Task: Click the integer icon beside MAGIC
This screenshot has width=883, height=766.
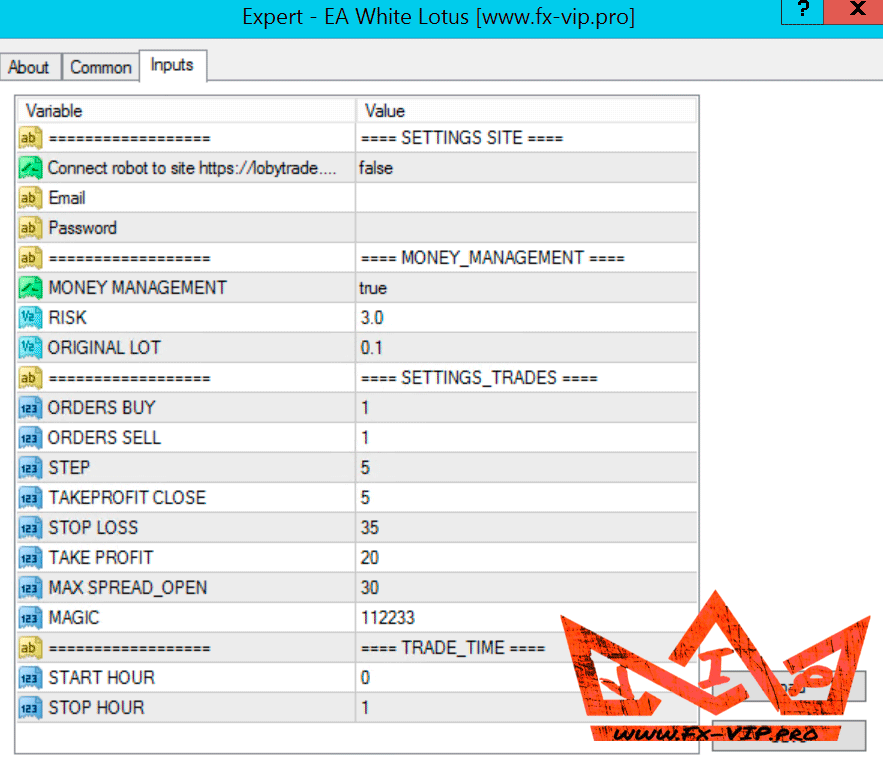Action: [x=31, y=618]
